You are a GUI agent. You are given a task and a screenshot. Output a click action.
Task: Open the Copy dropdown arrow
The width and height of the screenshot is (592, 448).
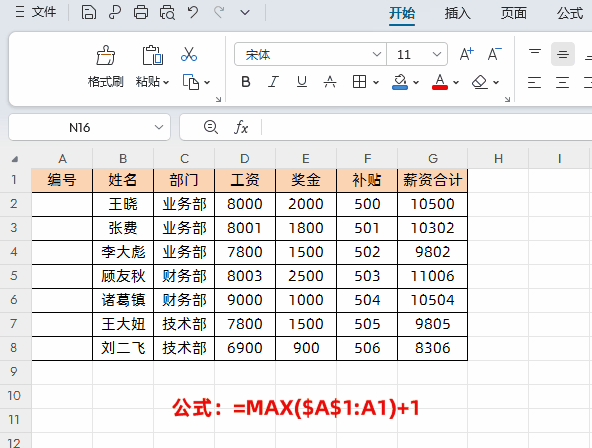pyautogui.click(x=207, y=82)
